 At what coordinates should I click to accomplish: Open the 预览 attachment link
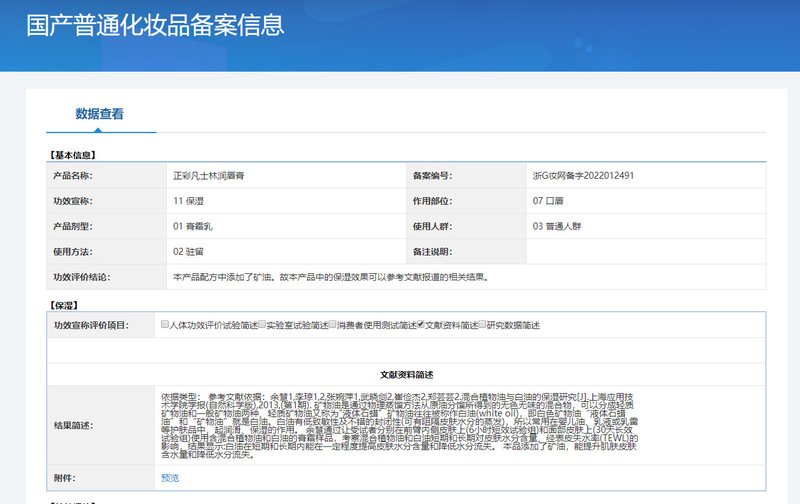tap(170, 478)
